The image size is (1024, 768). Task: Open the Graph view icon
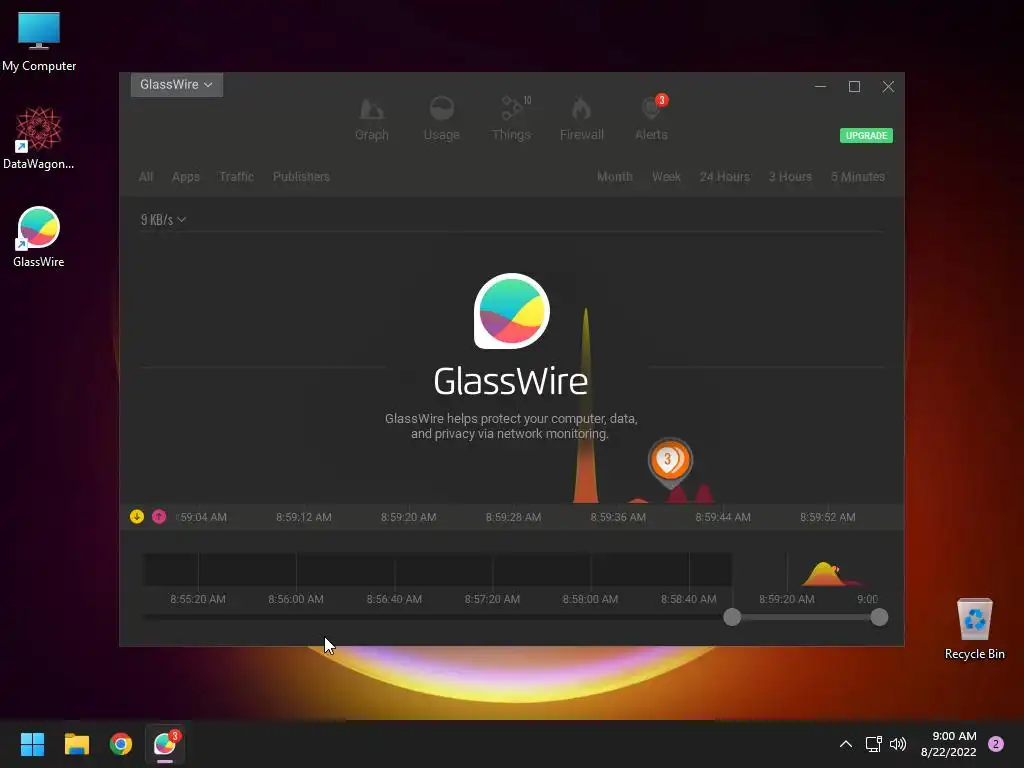click(x=372, y=109)
